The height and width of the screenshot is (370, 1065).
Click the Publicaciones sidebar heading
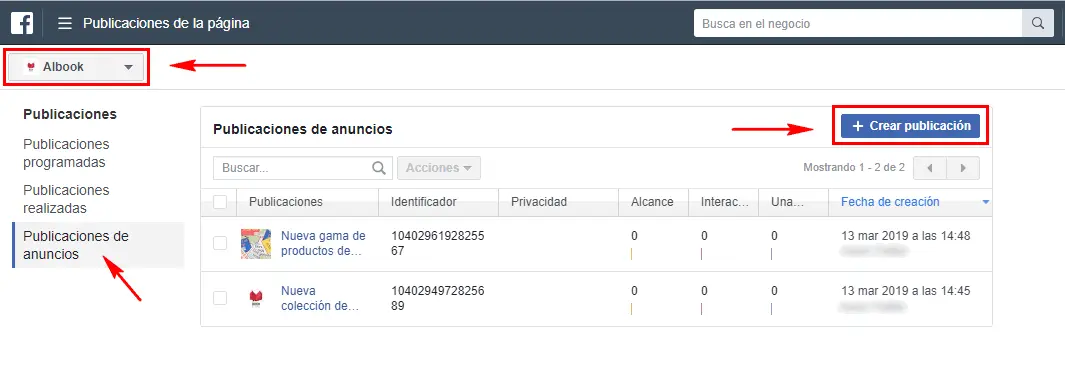[x=70, y=114]
